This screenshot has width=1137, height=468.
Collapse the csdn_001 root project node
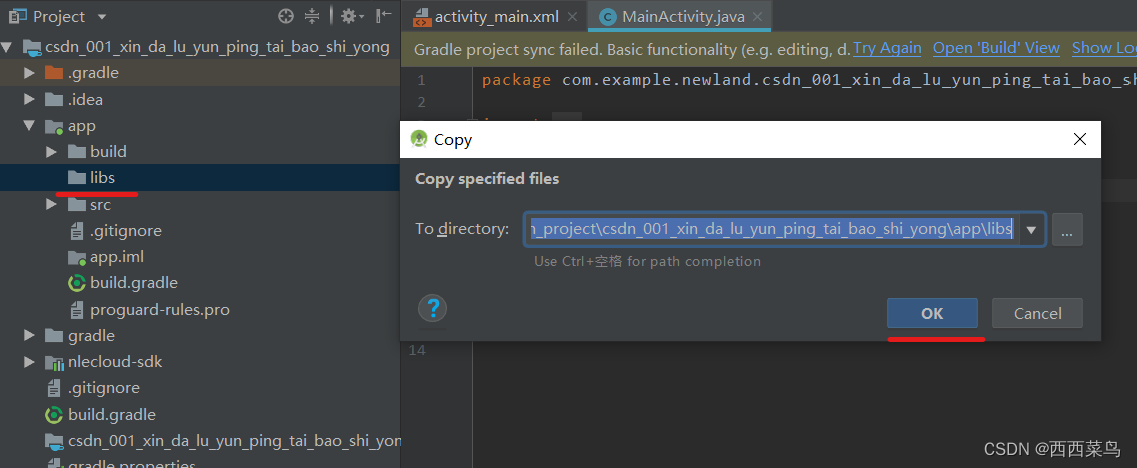(7, 48)
